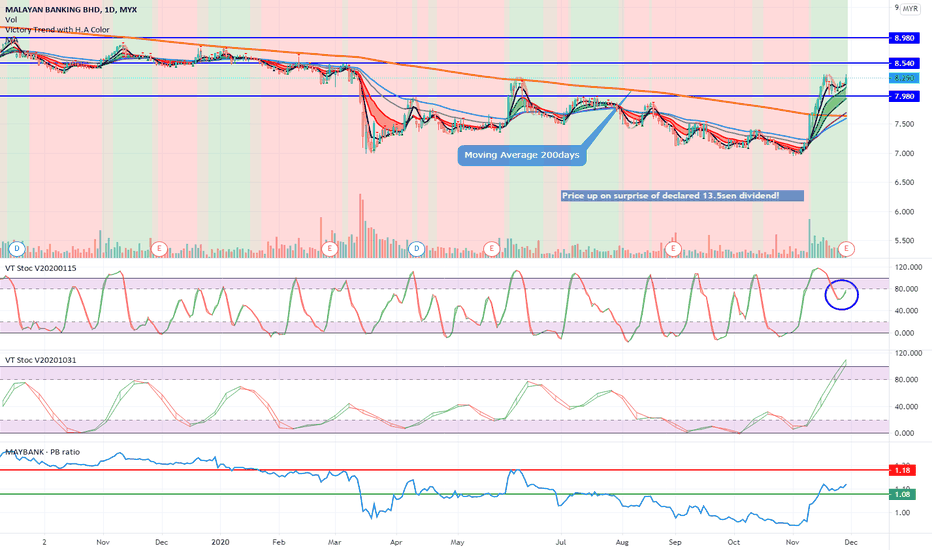
Task: Click the Sep label on time axis
Action: [x=675, y=542]
